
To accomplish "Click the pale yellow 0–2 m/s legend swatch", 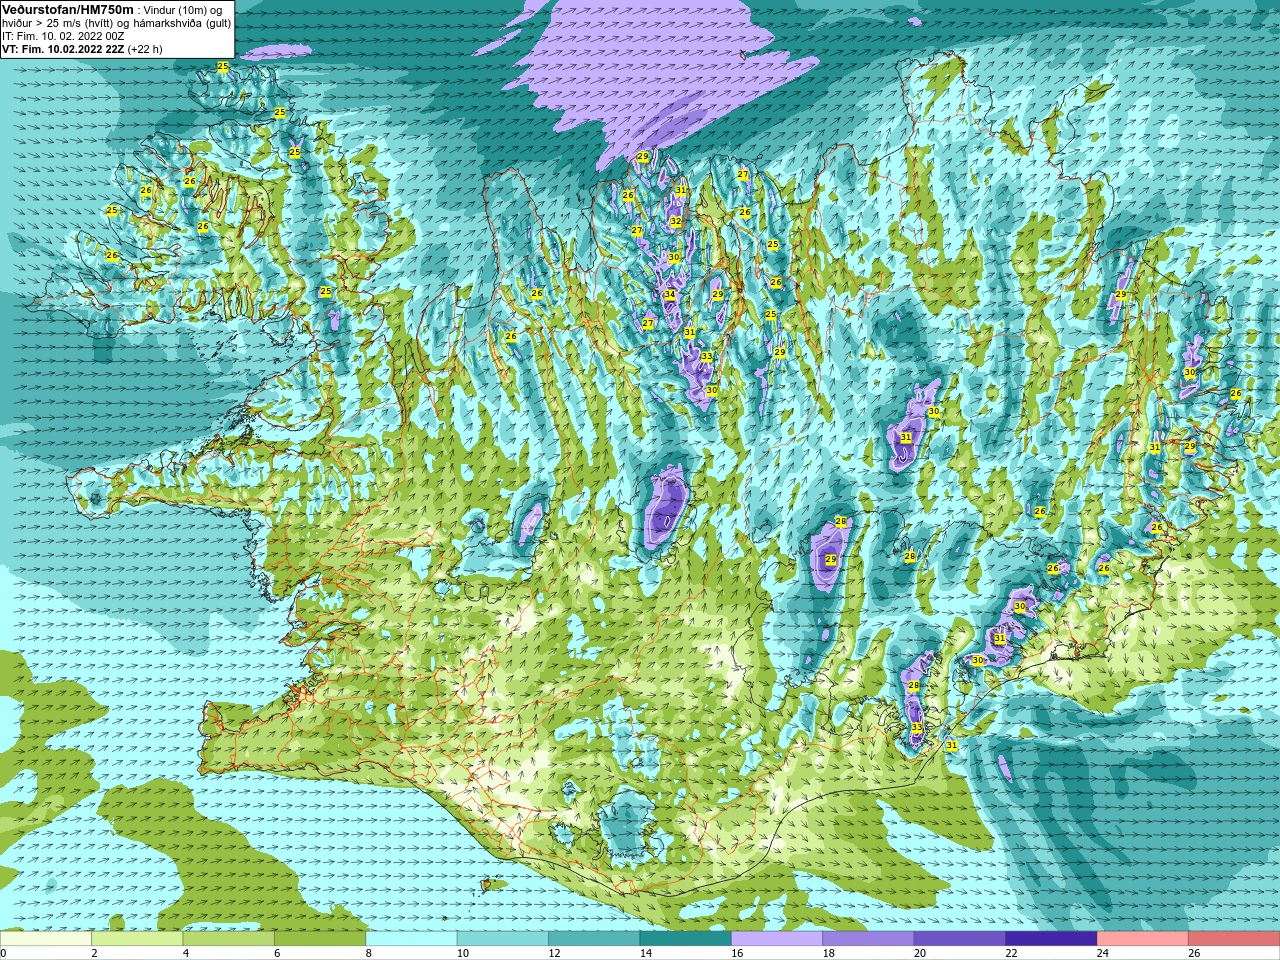I will pyautogui.click(x=46, y=939).
